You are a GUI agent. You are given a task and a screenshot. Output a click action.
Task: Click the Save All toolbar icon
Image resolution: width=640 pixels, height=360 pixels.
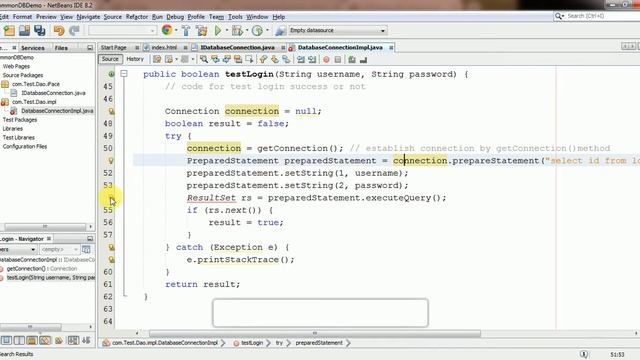pyautogui.click(x=40, y=31)
